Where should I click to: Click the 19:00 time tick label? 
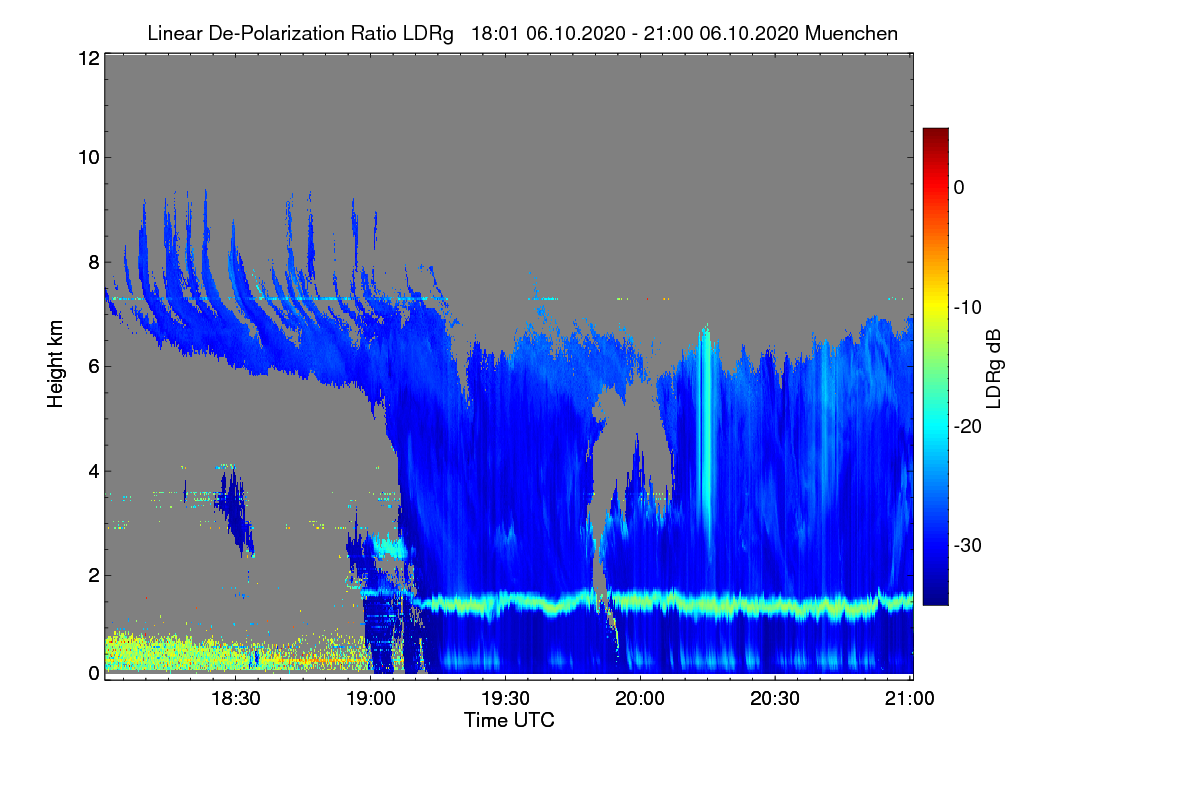point(370,699)
